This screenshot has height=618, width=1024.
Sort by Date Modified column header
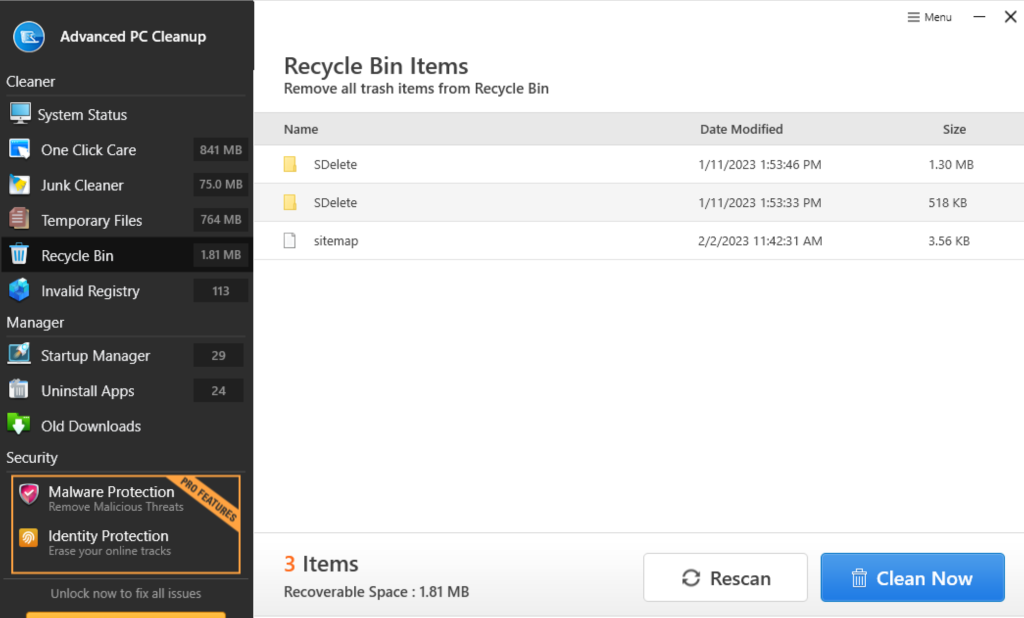tap(741, 129)
